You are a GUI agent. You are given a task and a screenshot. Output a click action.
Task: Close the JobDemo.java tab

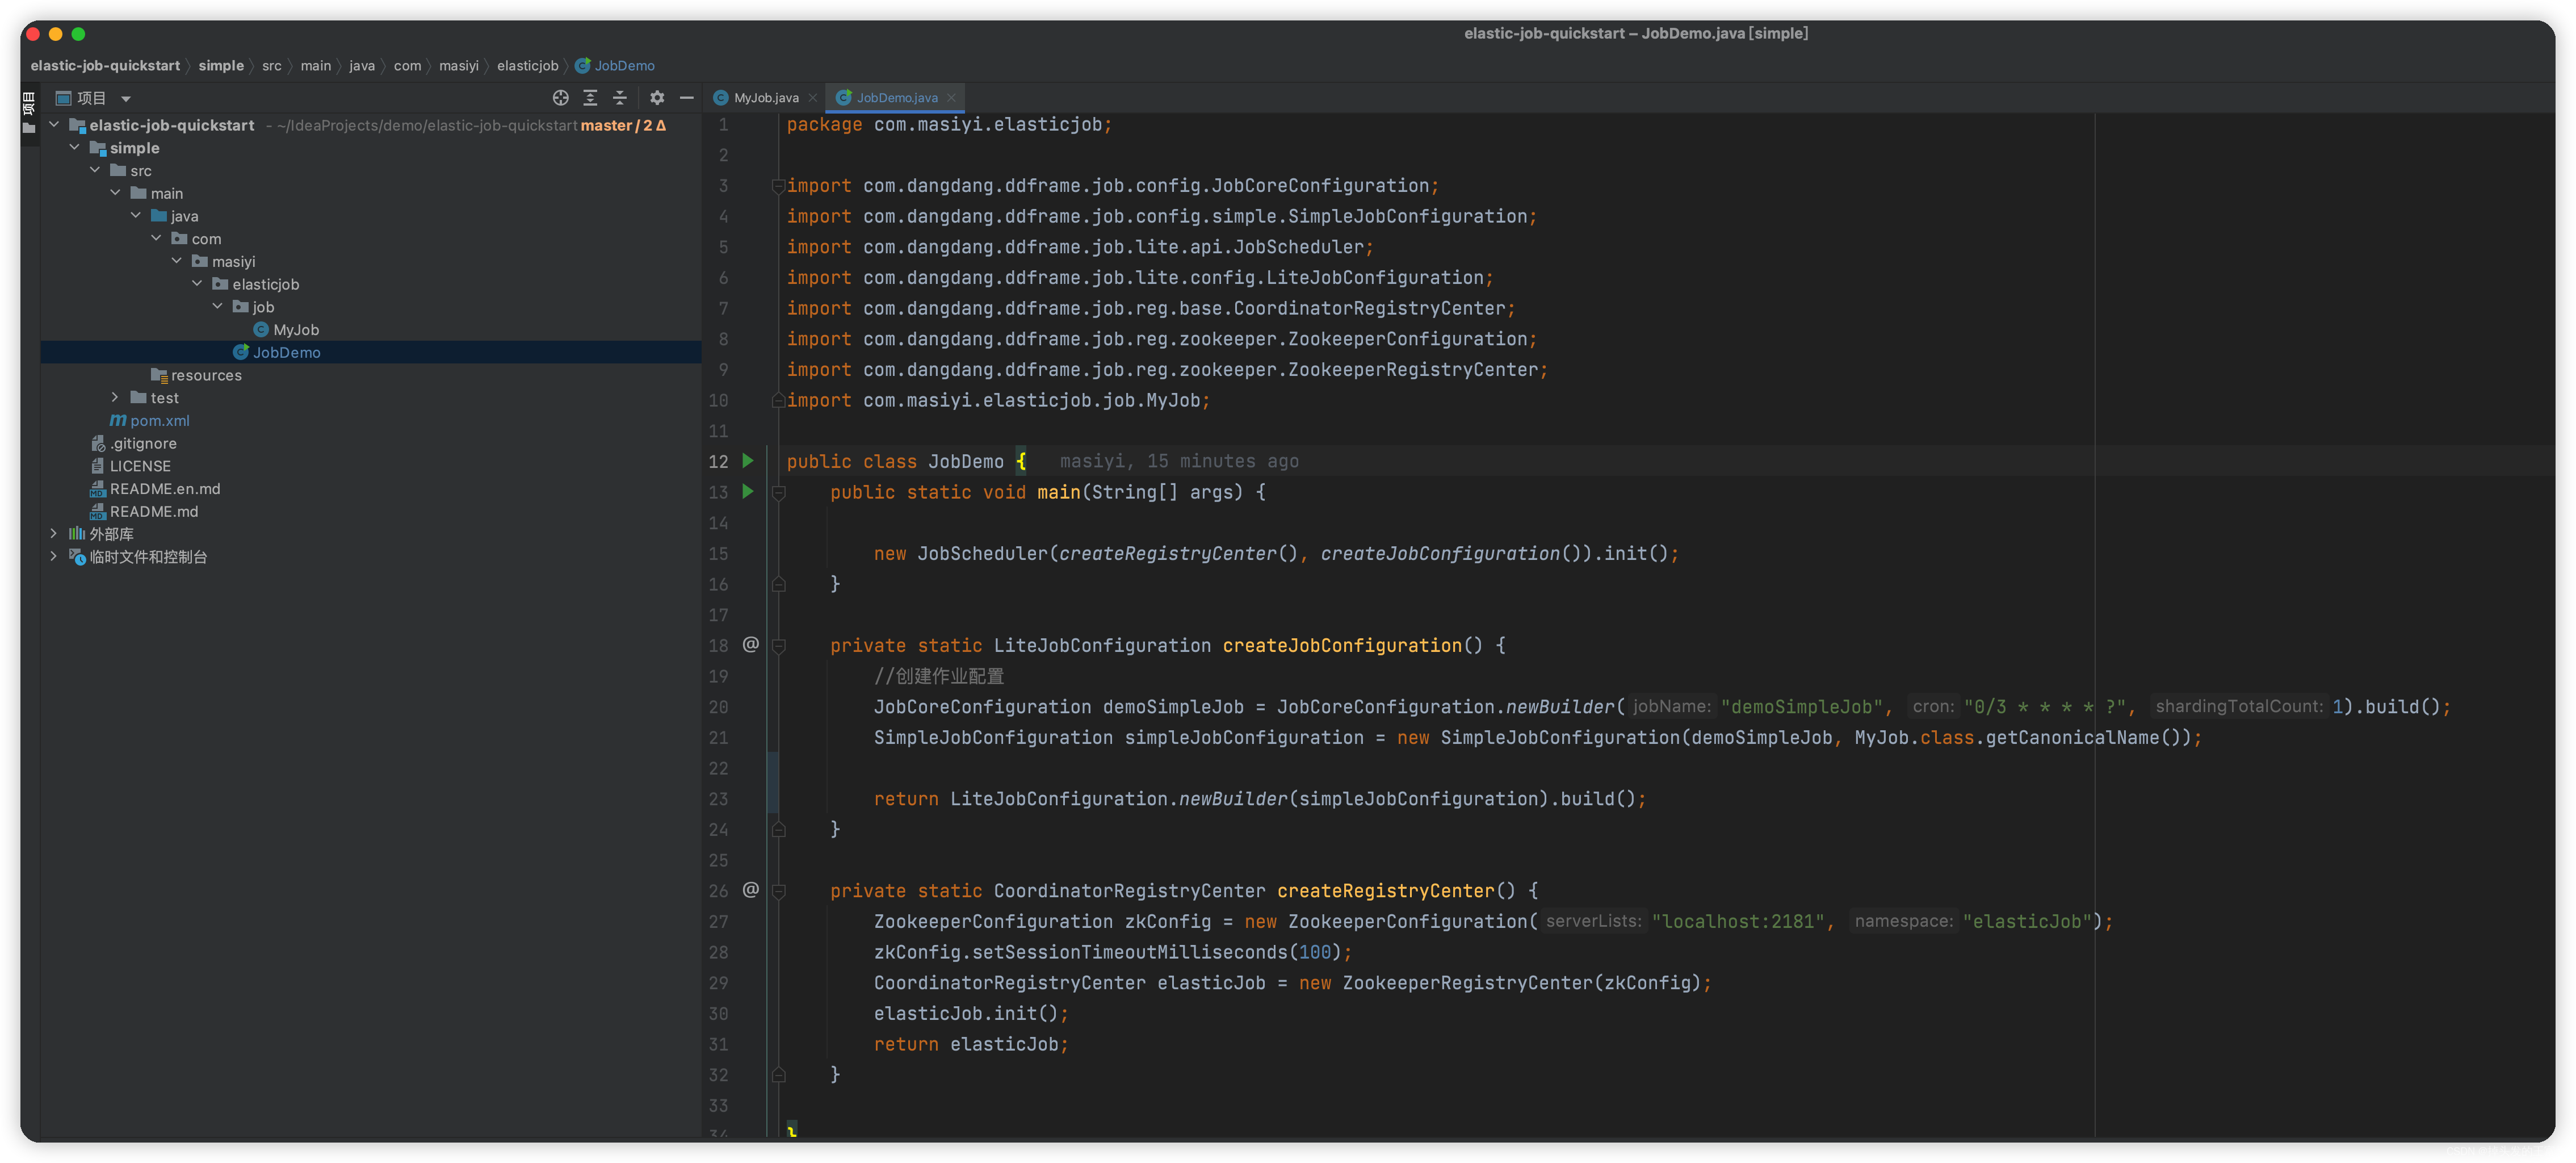[x=952, y=98]
